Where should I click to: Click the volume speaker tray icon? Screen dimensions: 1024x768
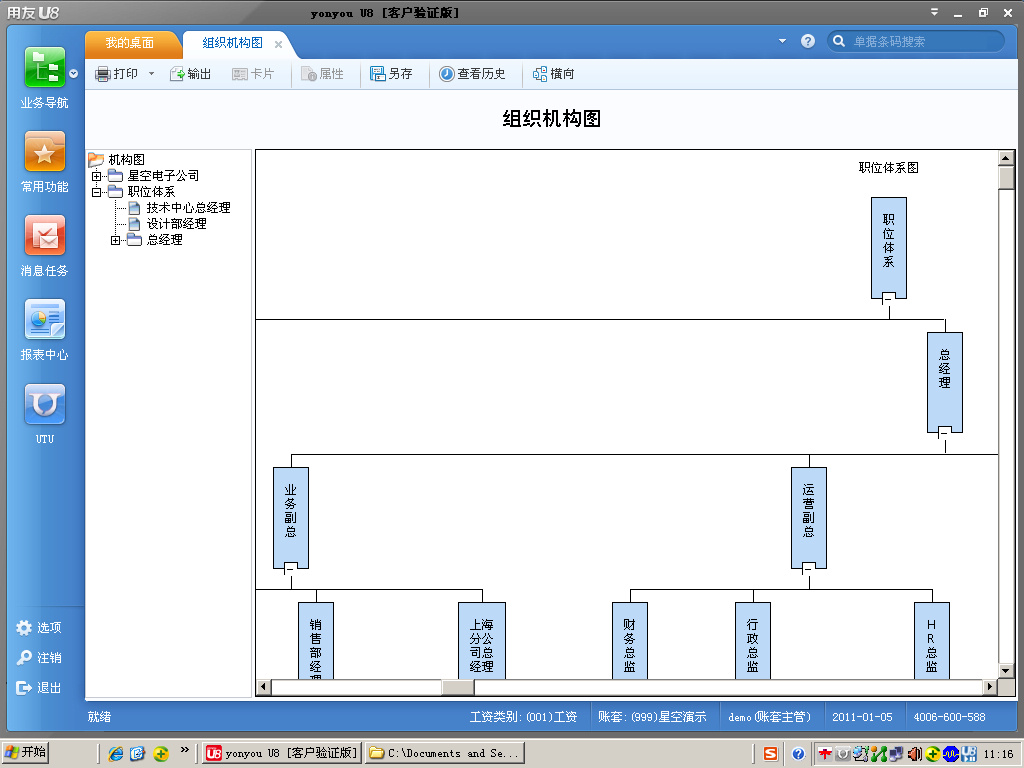(x=915, y=754)
